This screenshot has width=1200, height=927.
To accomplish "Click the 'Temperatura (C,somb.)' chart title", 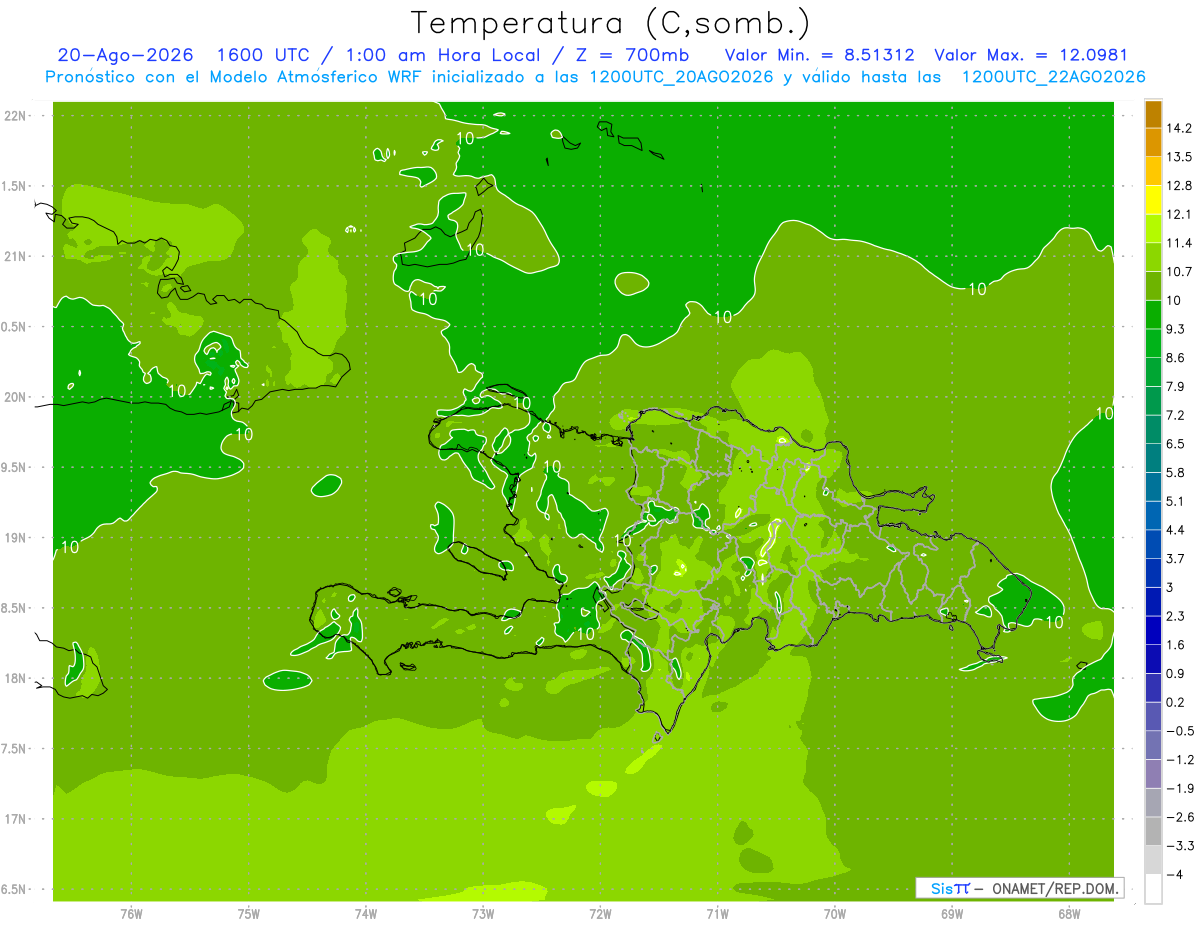I will click(611, 23).
